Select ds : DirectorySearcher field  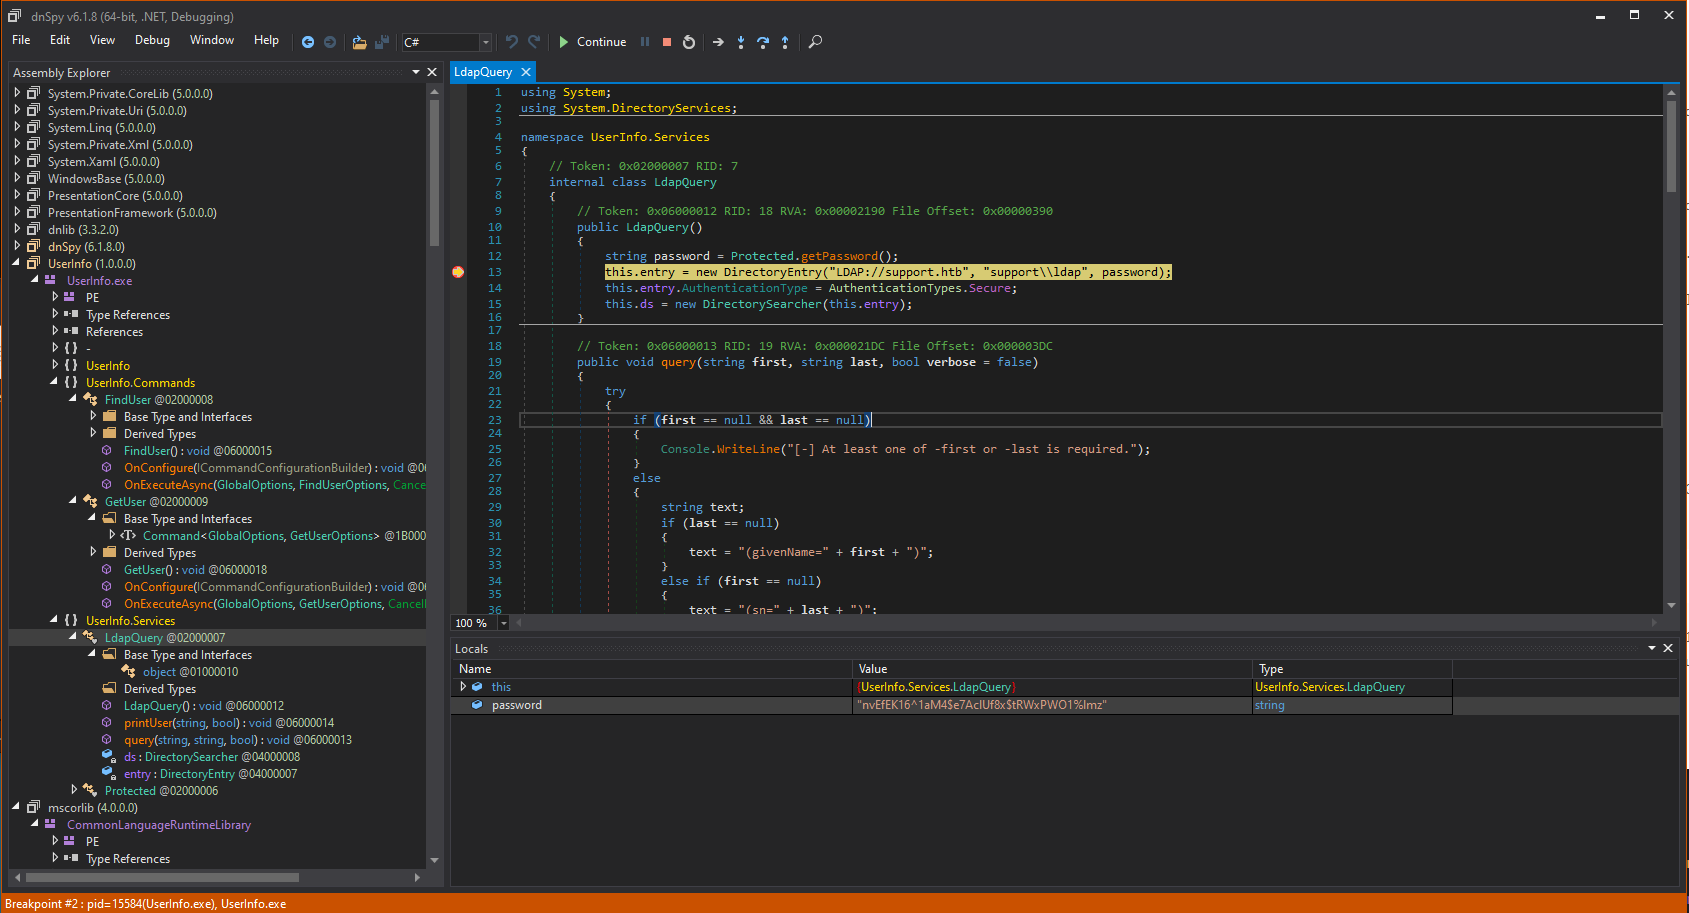coord(212,756)
